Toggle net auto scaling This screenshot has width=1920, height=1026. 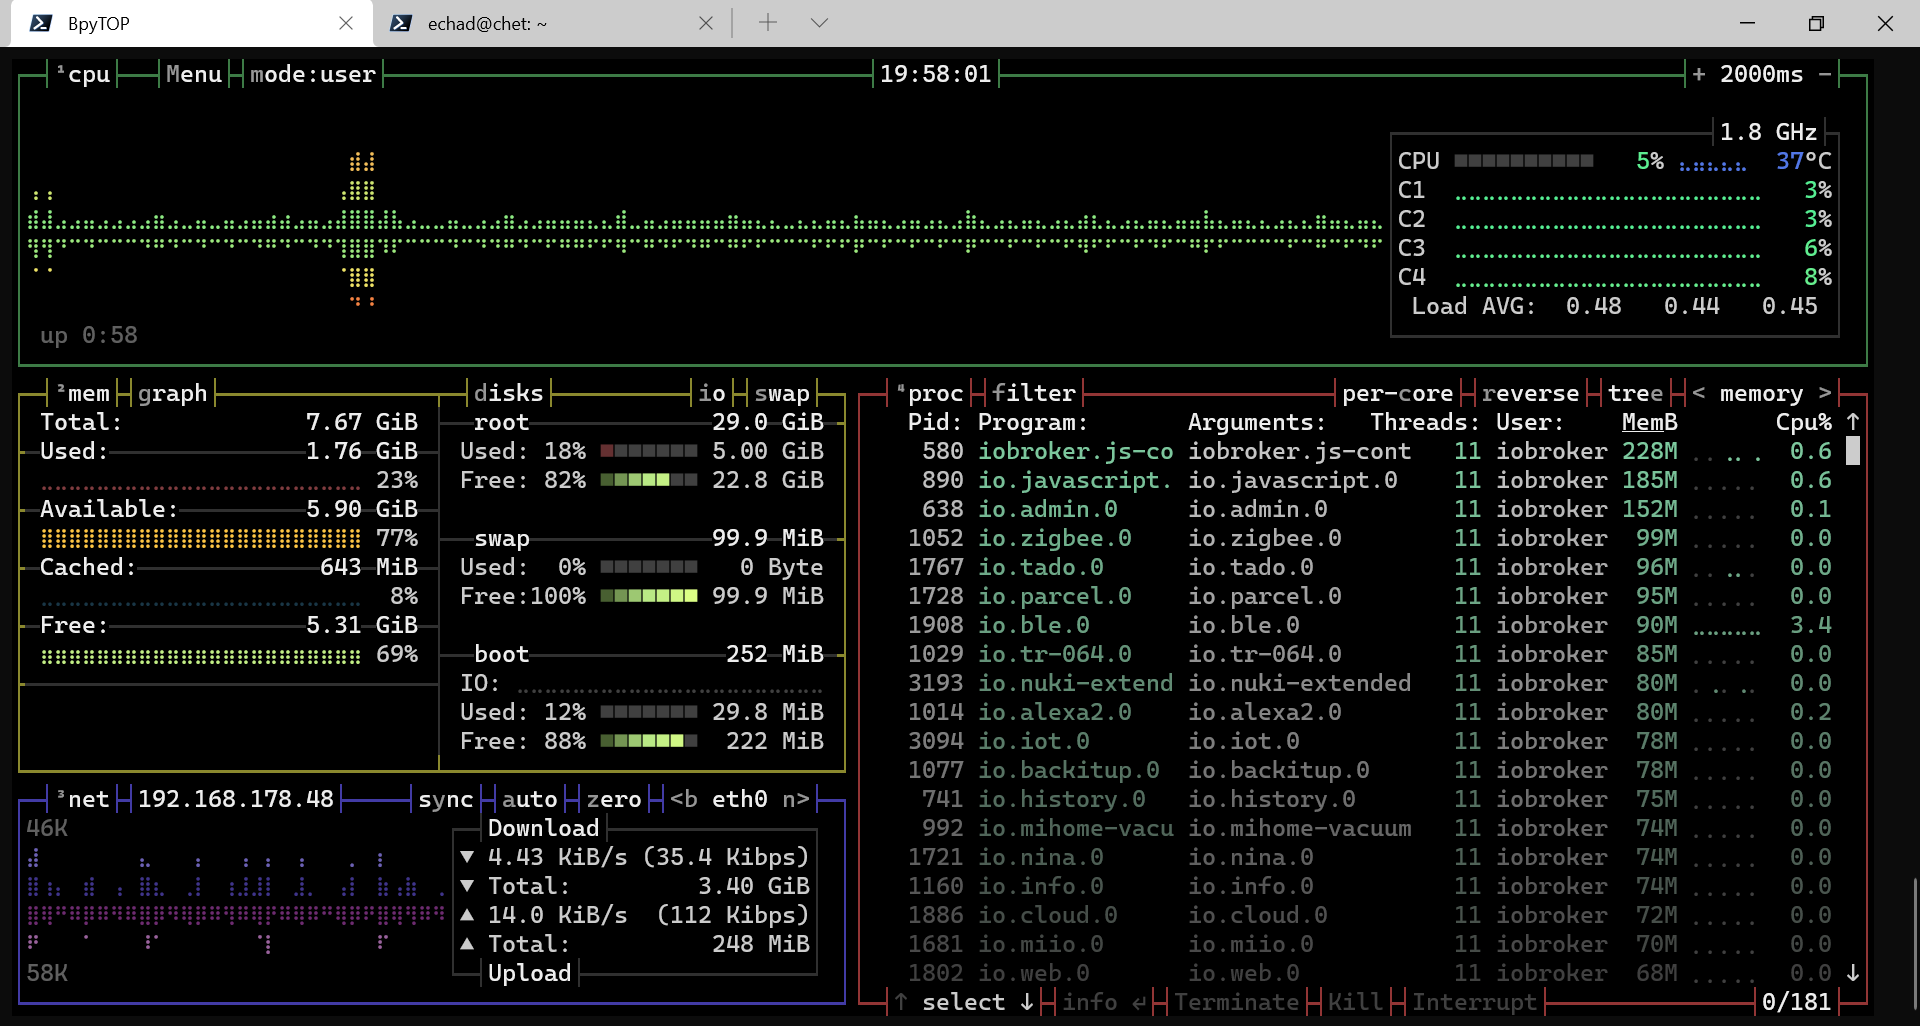click(530, 799)
